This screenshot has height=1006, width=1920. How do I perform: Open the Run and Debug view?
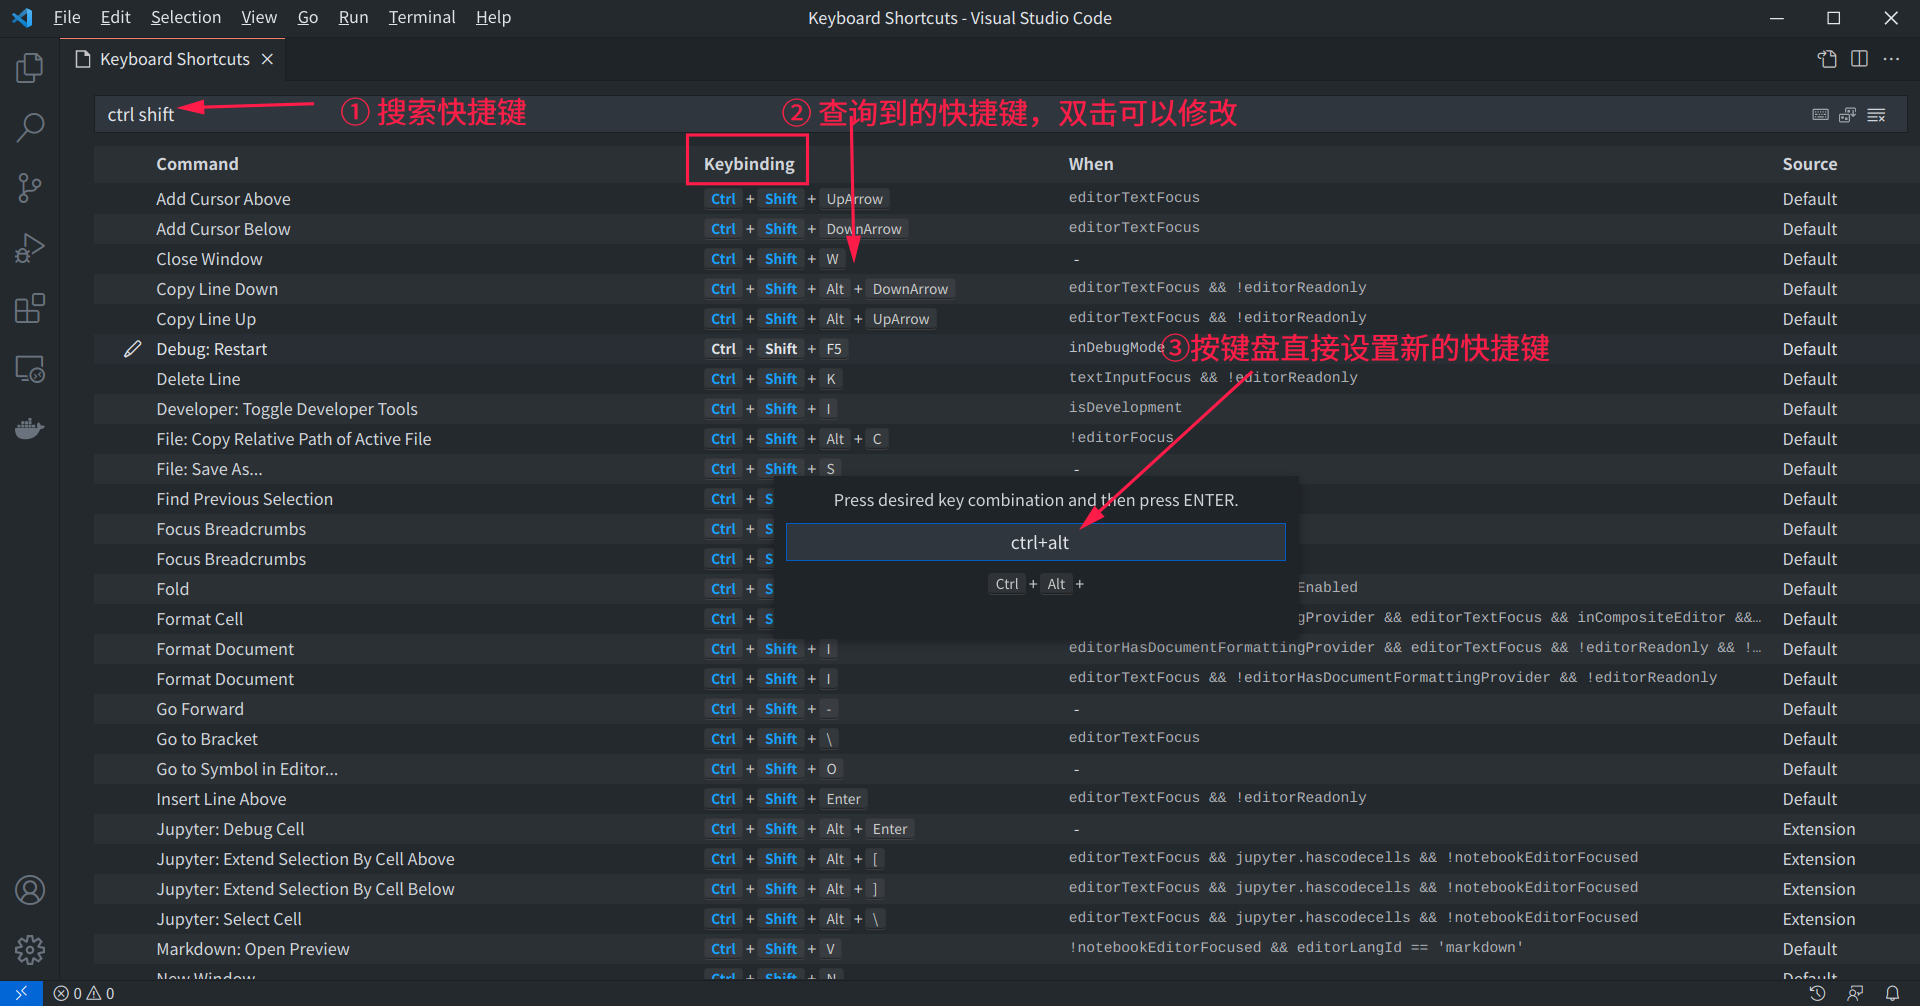(30, 248)
